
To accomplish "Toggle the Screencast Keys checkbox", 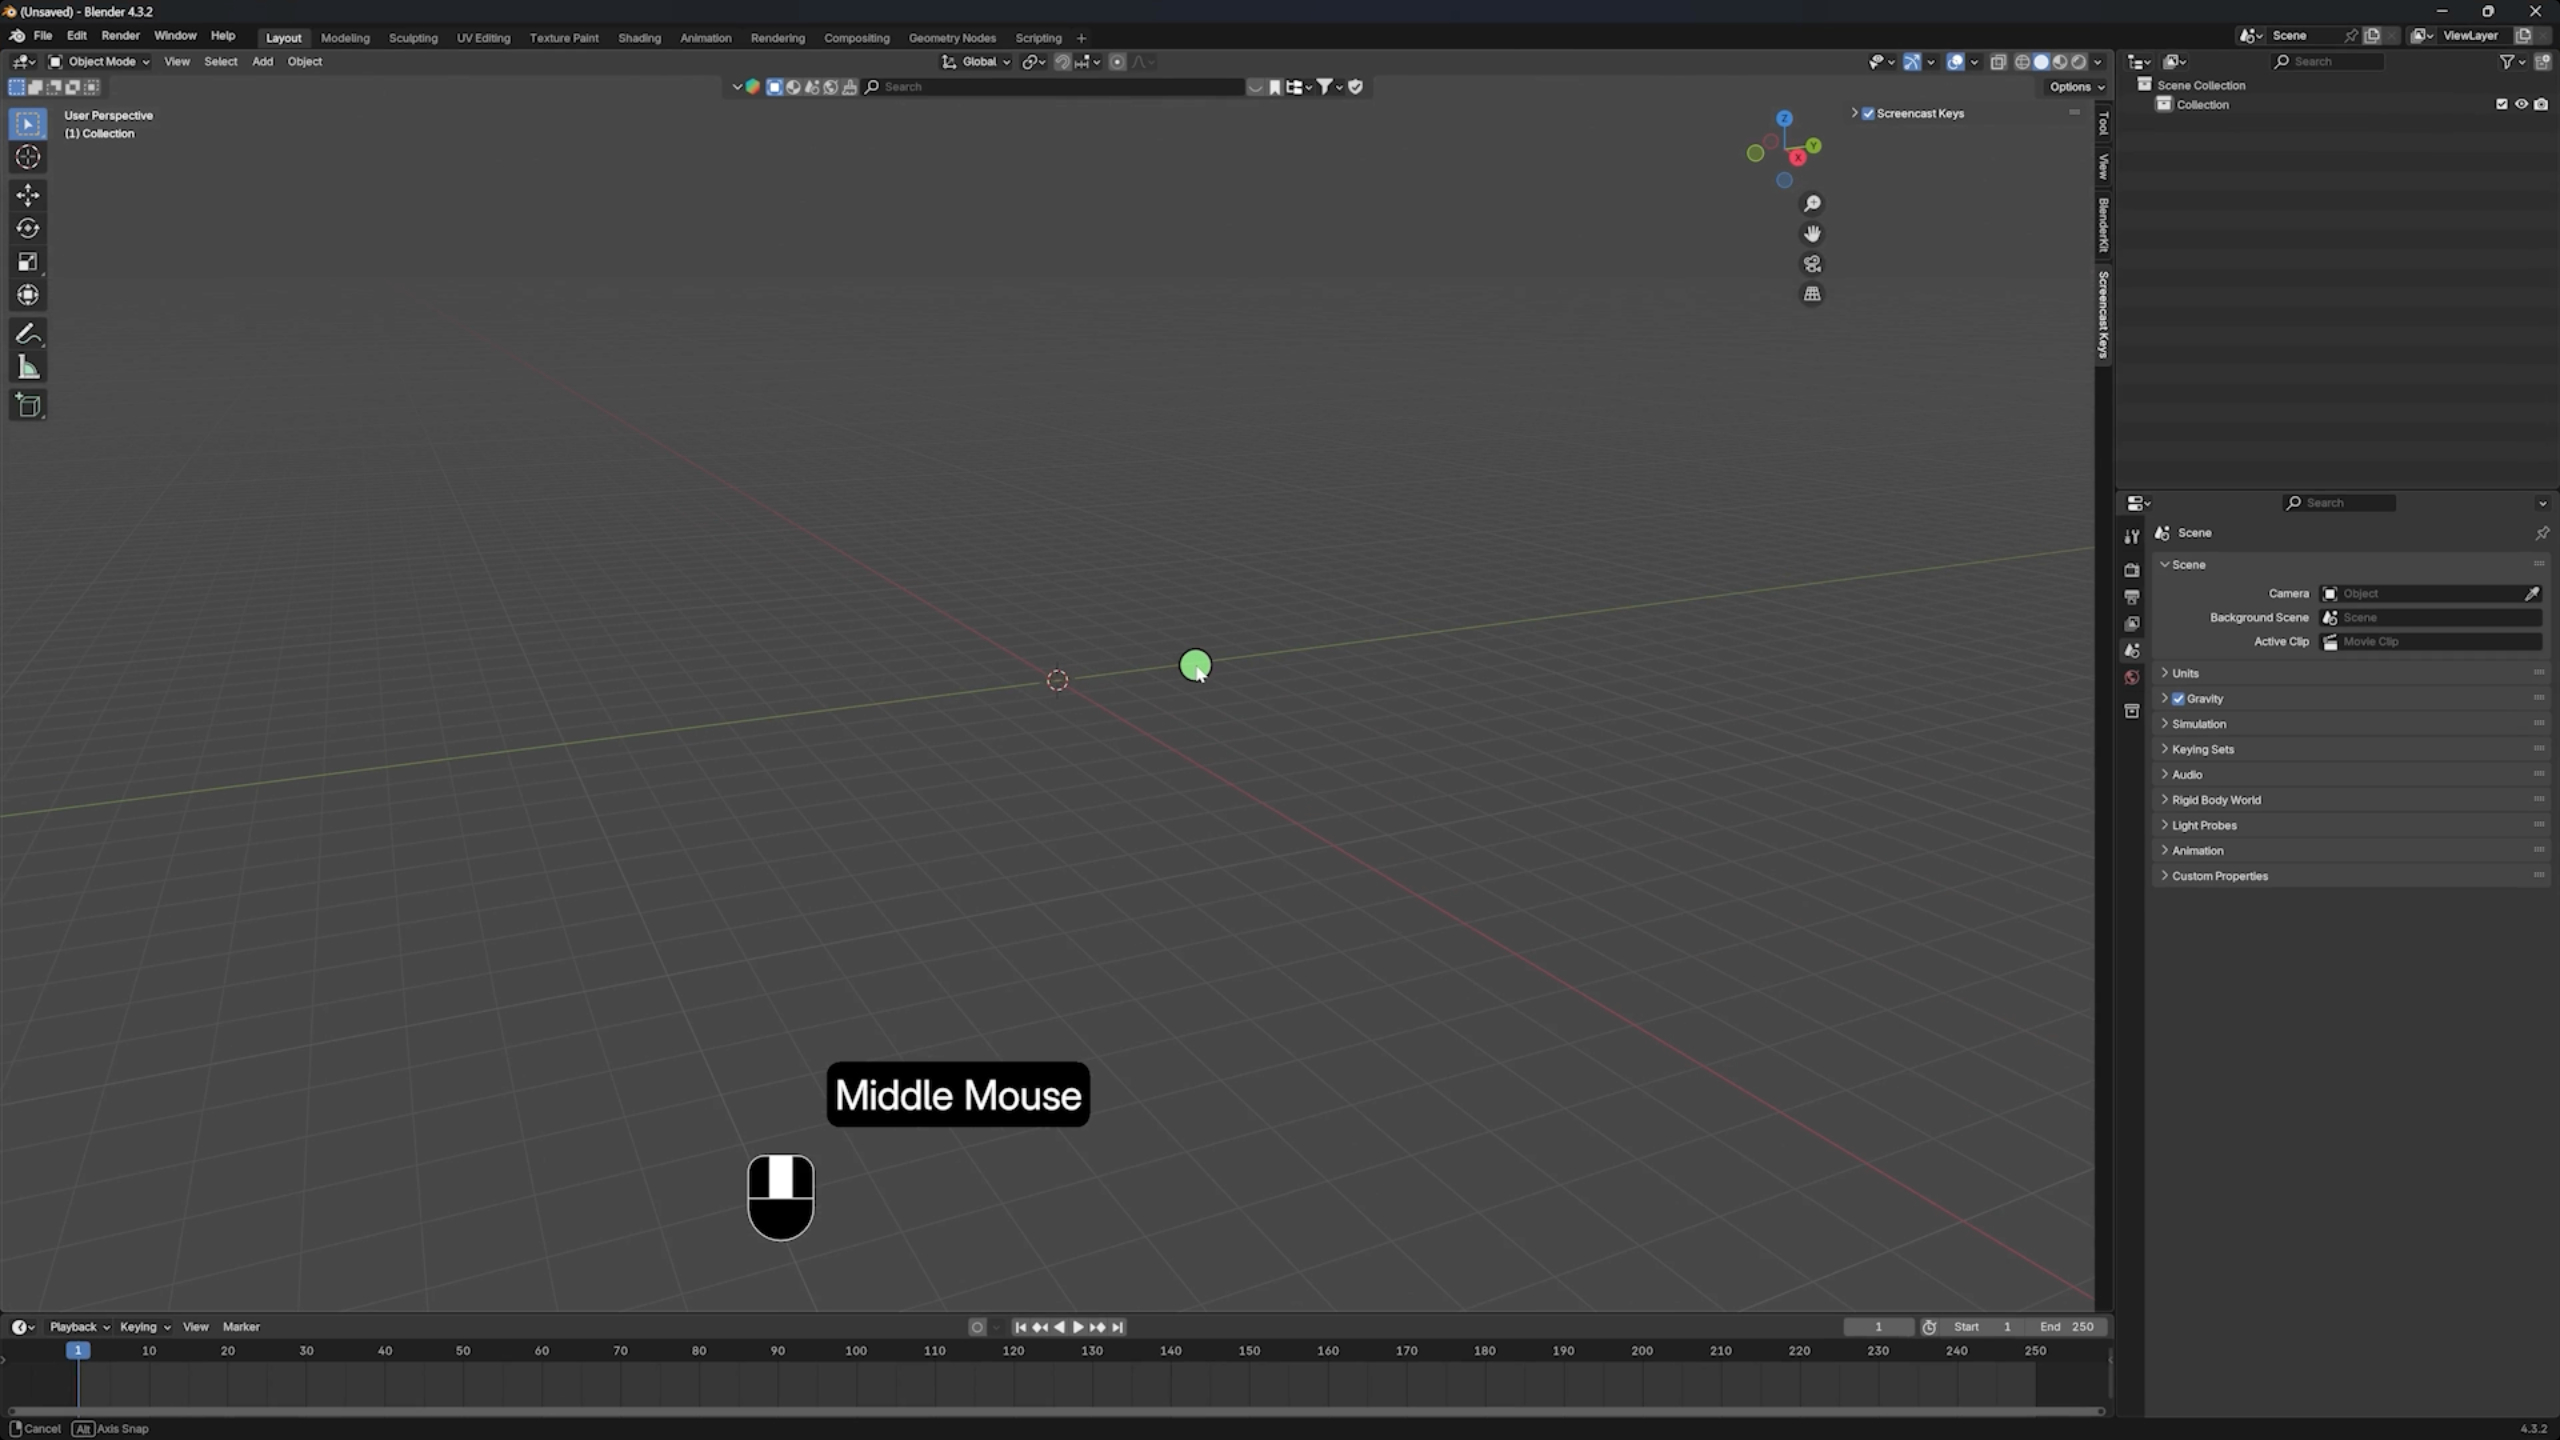I will click(x=1868, y=113).
